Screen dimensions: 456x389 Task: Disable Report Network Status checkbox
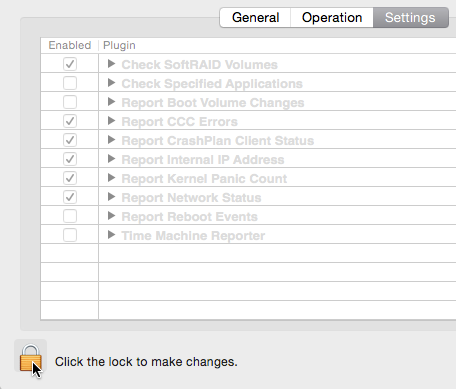tap(70, 197)
